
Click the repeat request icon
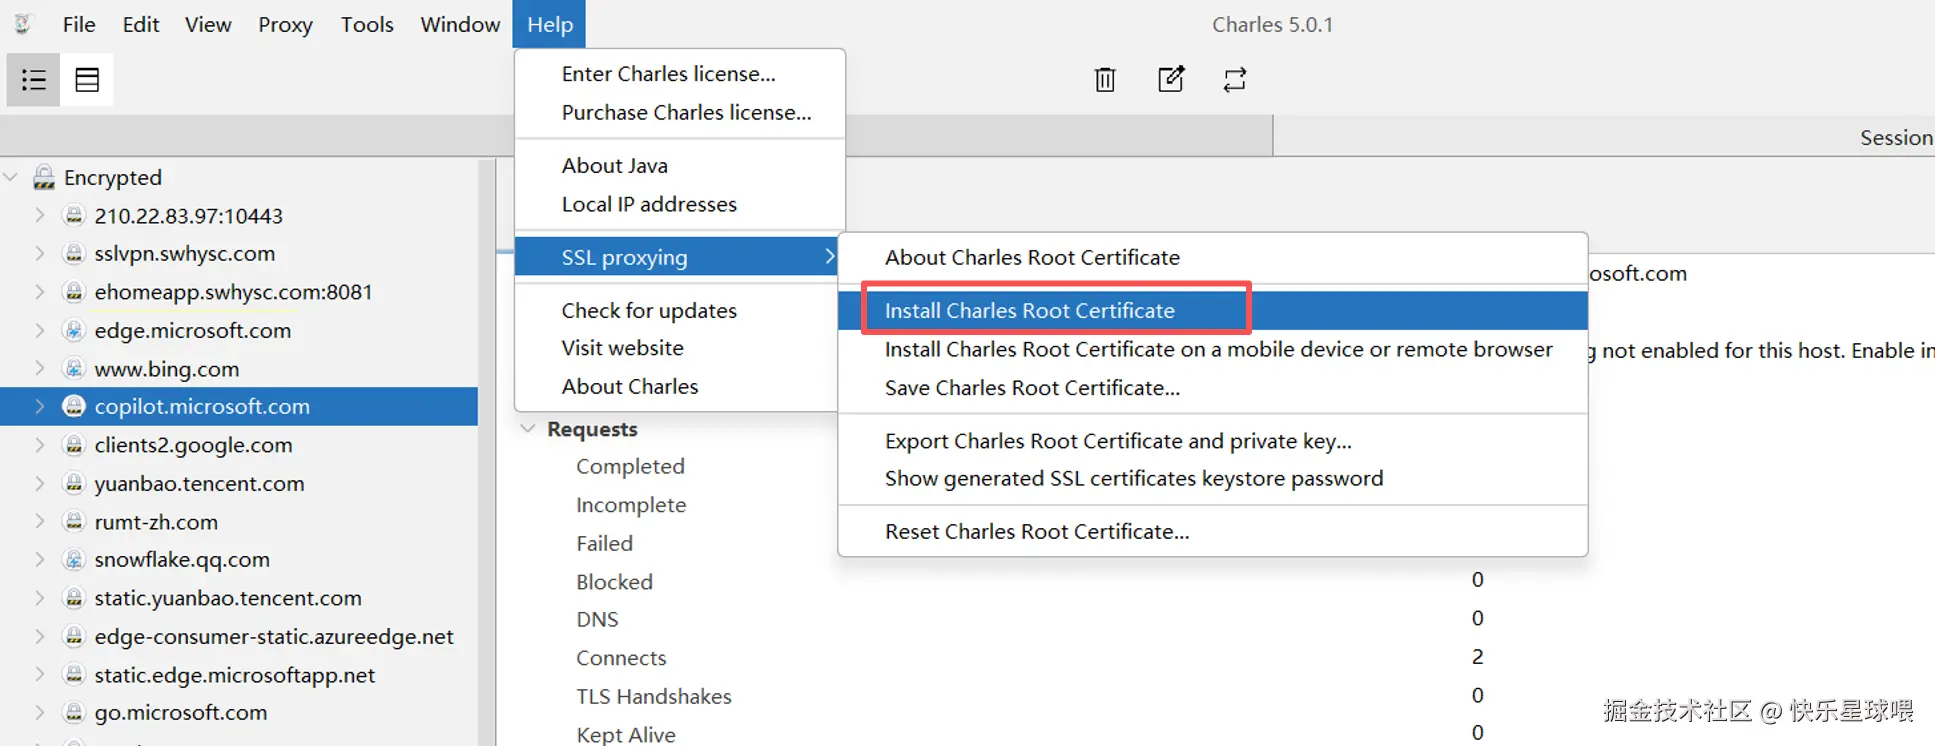click(x=1235, y=79)
